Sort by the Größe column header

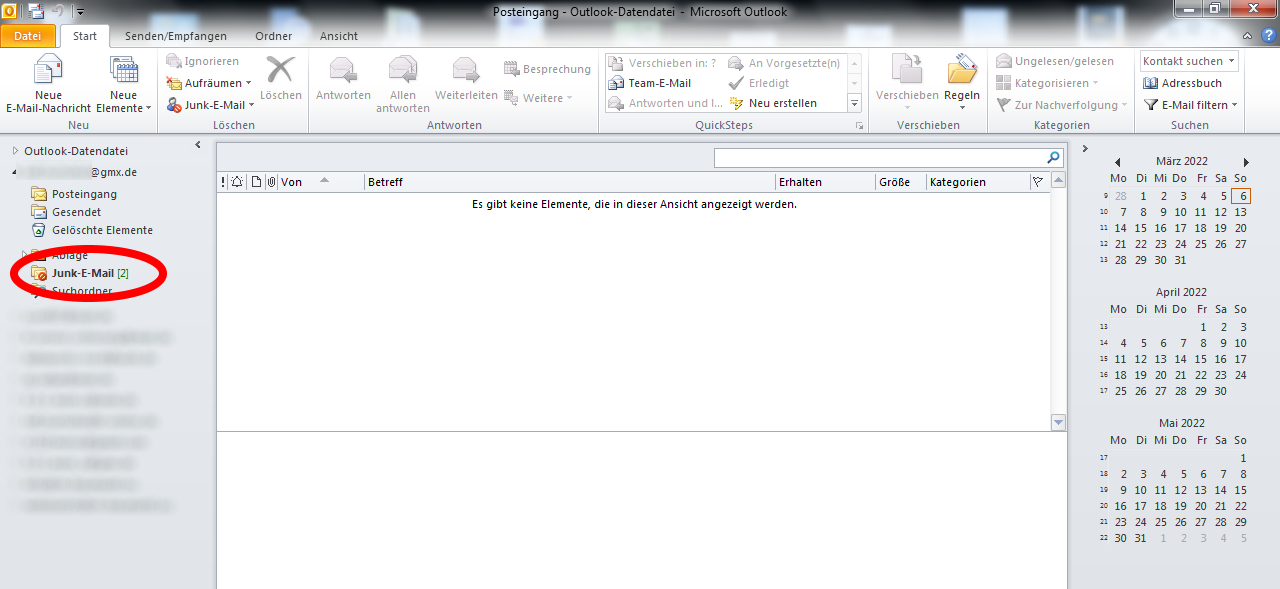(900, 182)
